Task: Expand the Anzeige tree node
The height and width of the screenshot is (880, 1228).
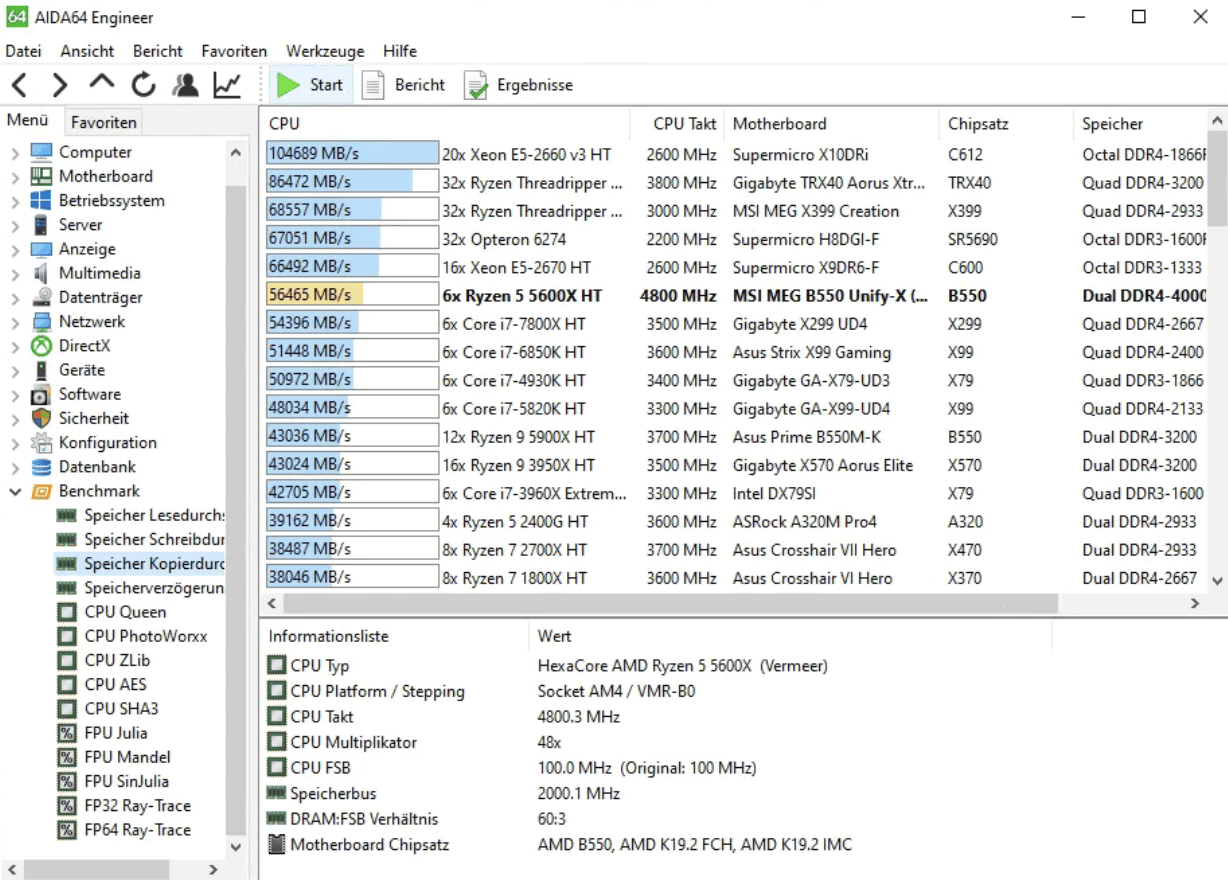Action: point(15,249)
